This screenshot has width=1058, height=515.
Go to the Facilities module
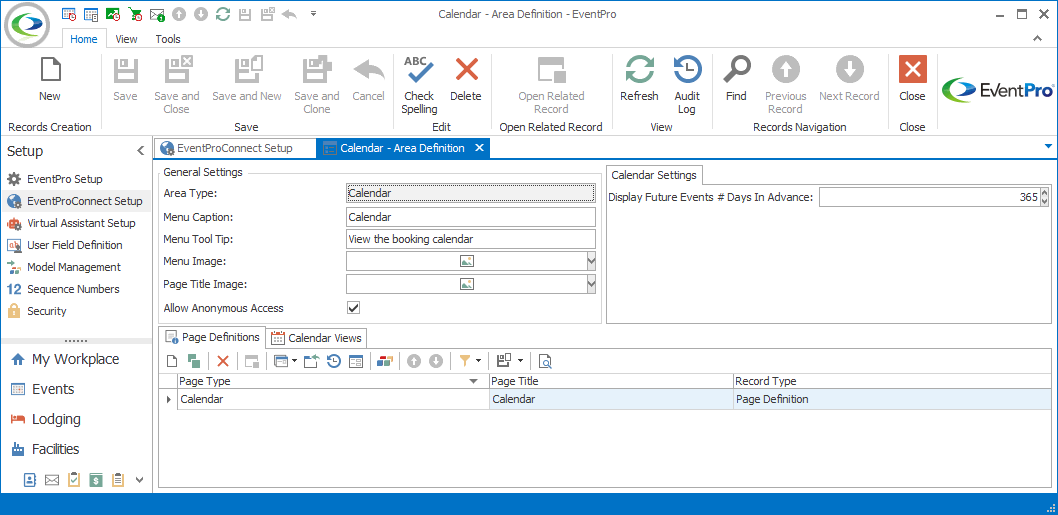point(55,449)
